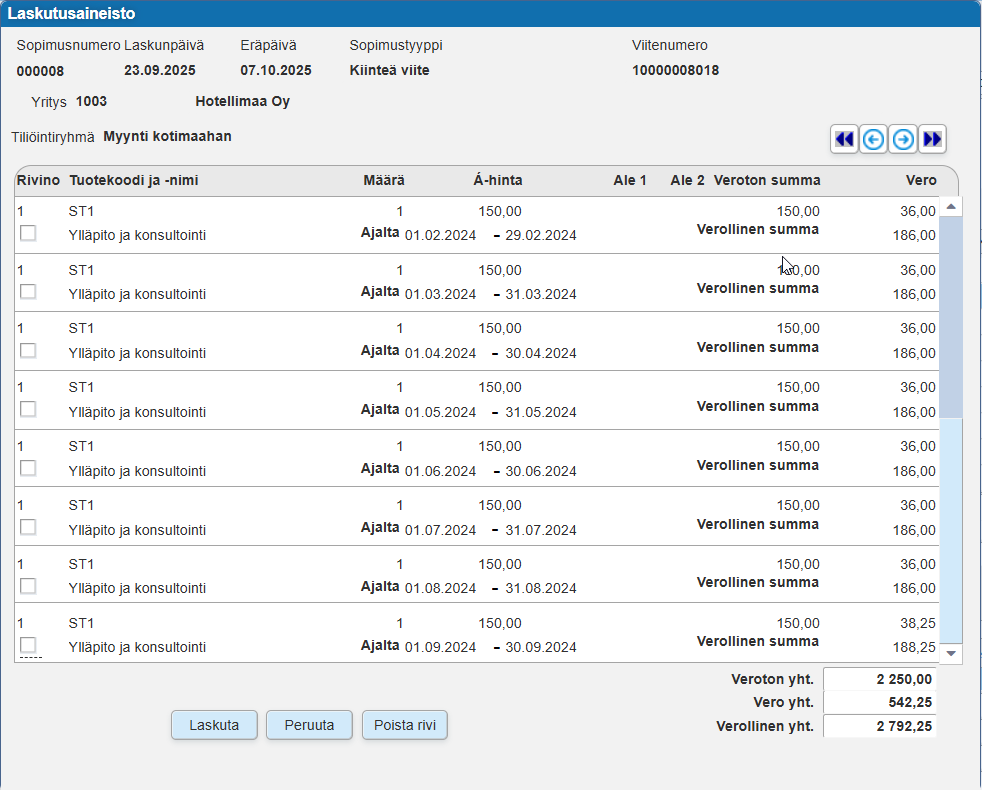
Task: Click end date 31.08.2024
Action: pos(541,588)
